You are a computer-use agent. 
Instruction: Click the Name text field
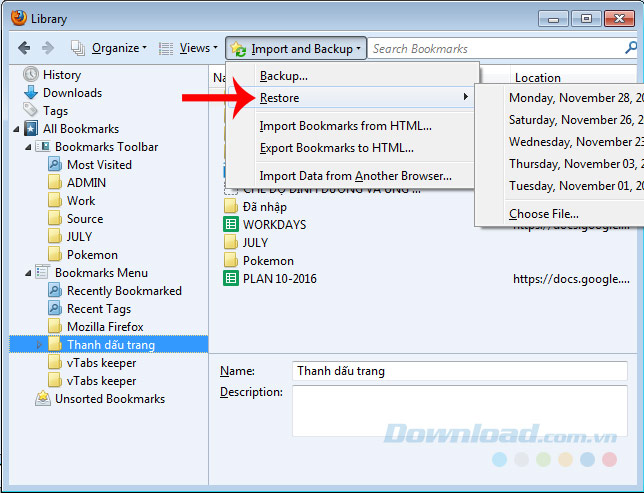pos(460,371)
